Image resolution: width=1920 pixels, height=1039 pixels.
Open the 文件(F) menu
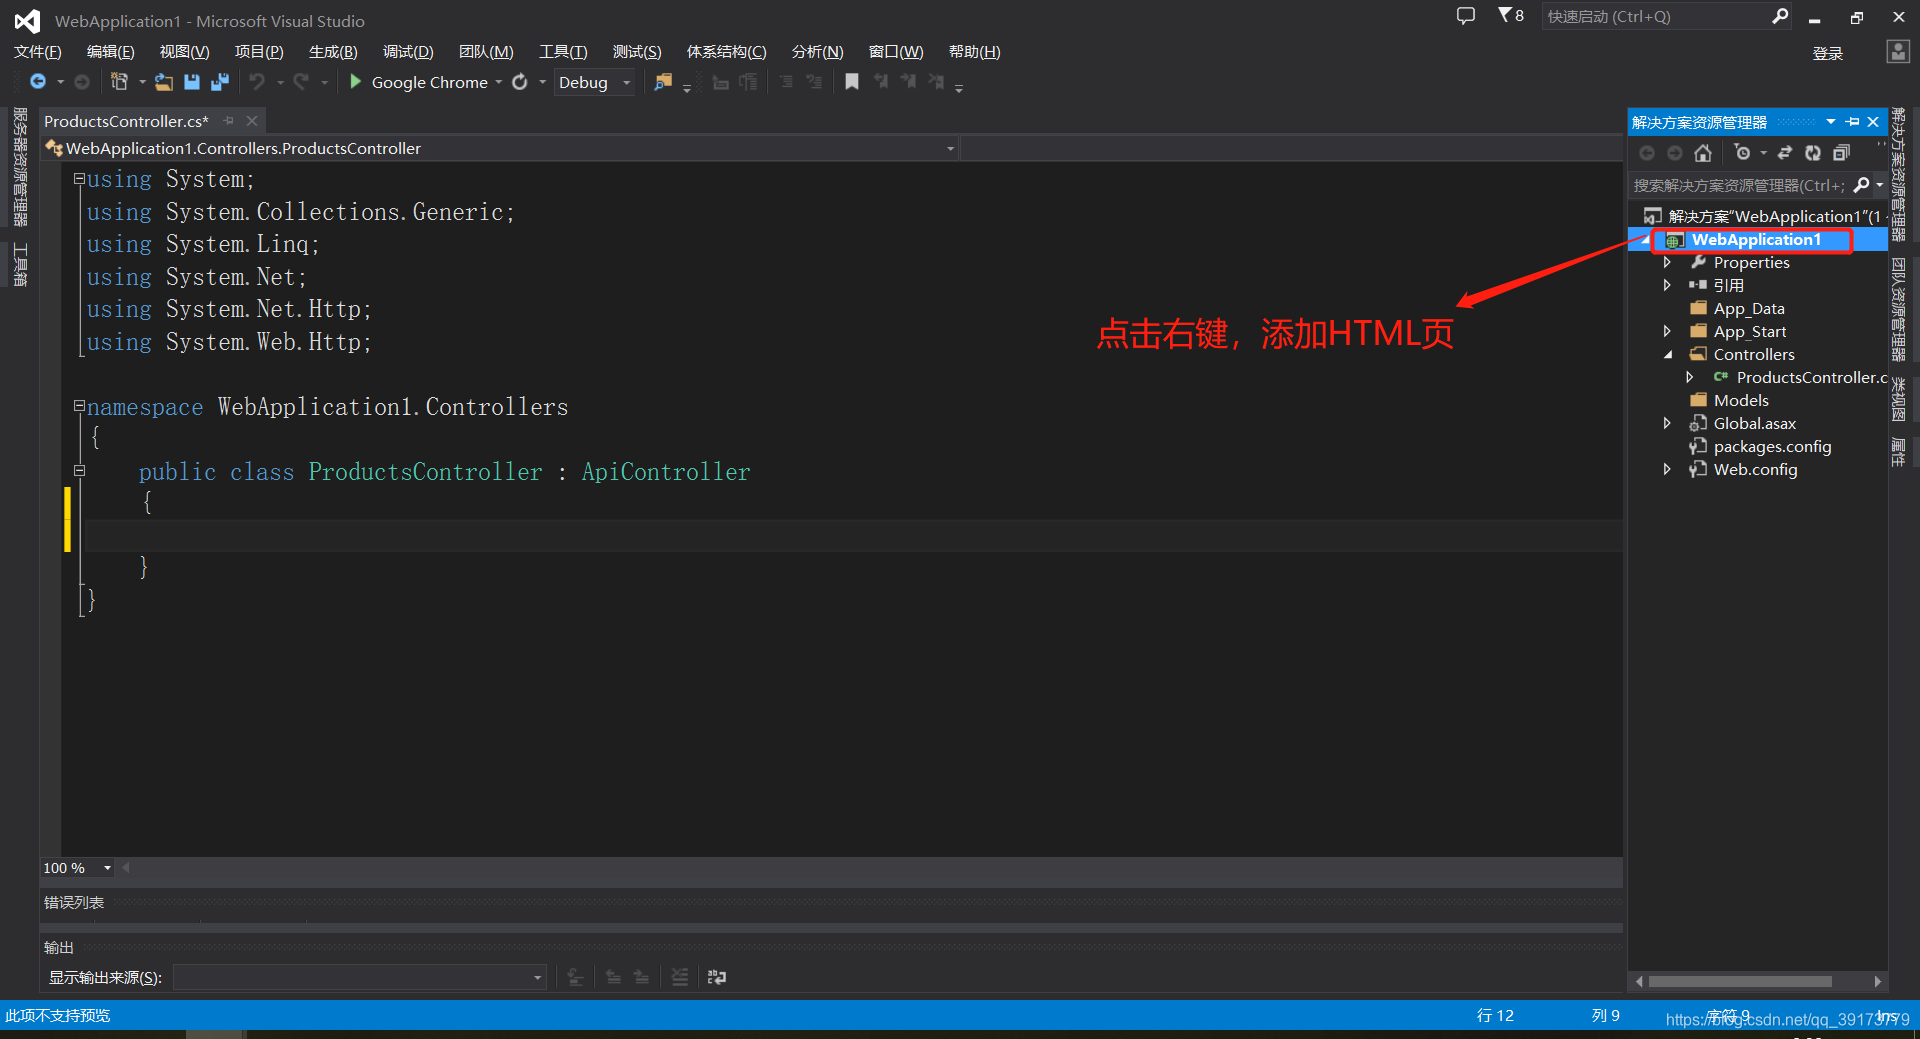coord(38,52)
